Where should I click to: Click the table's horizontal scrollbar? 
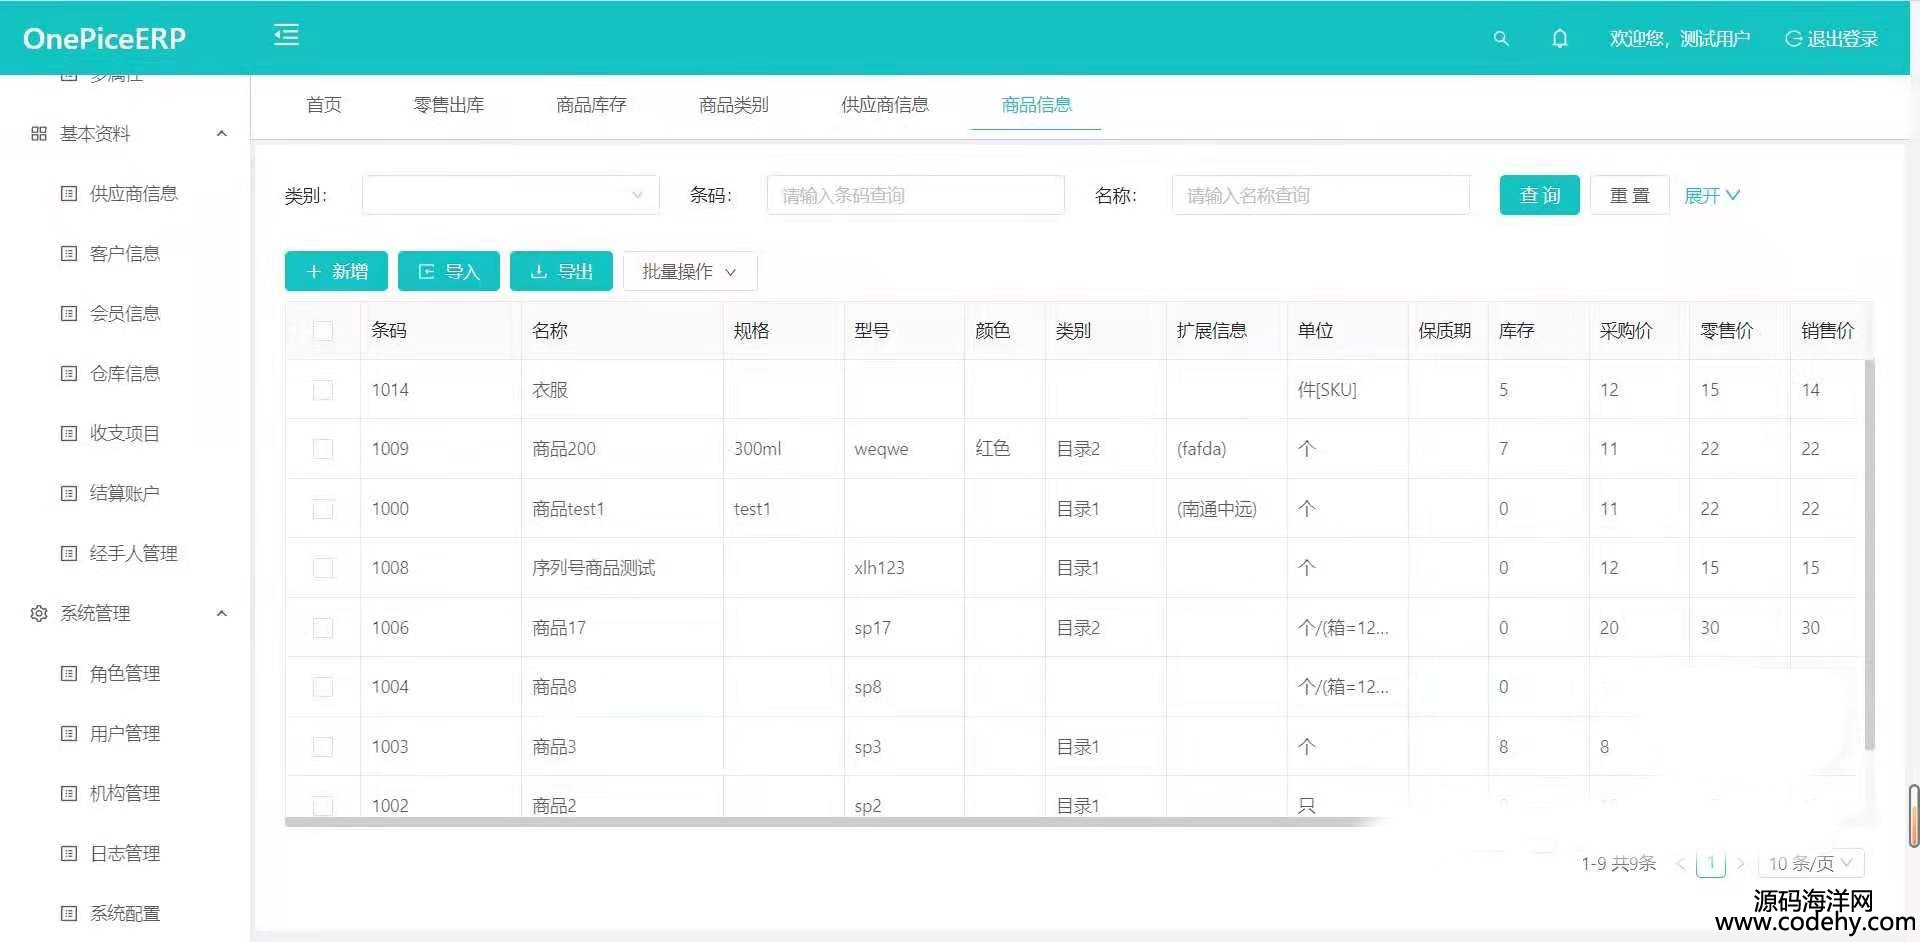coord(800,822)
